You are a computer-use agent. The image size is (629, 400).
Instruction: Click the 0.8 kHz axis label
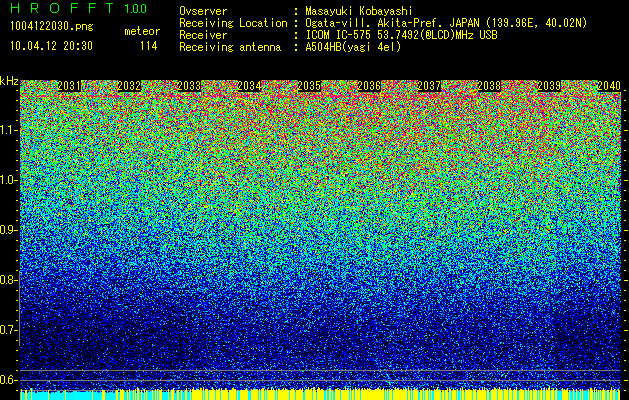click(7, 280)
